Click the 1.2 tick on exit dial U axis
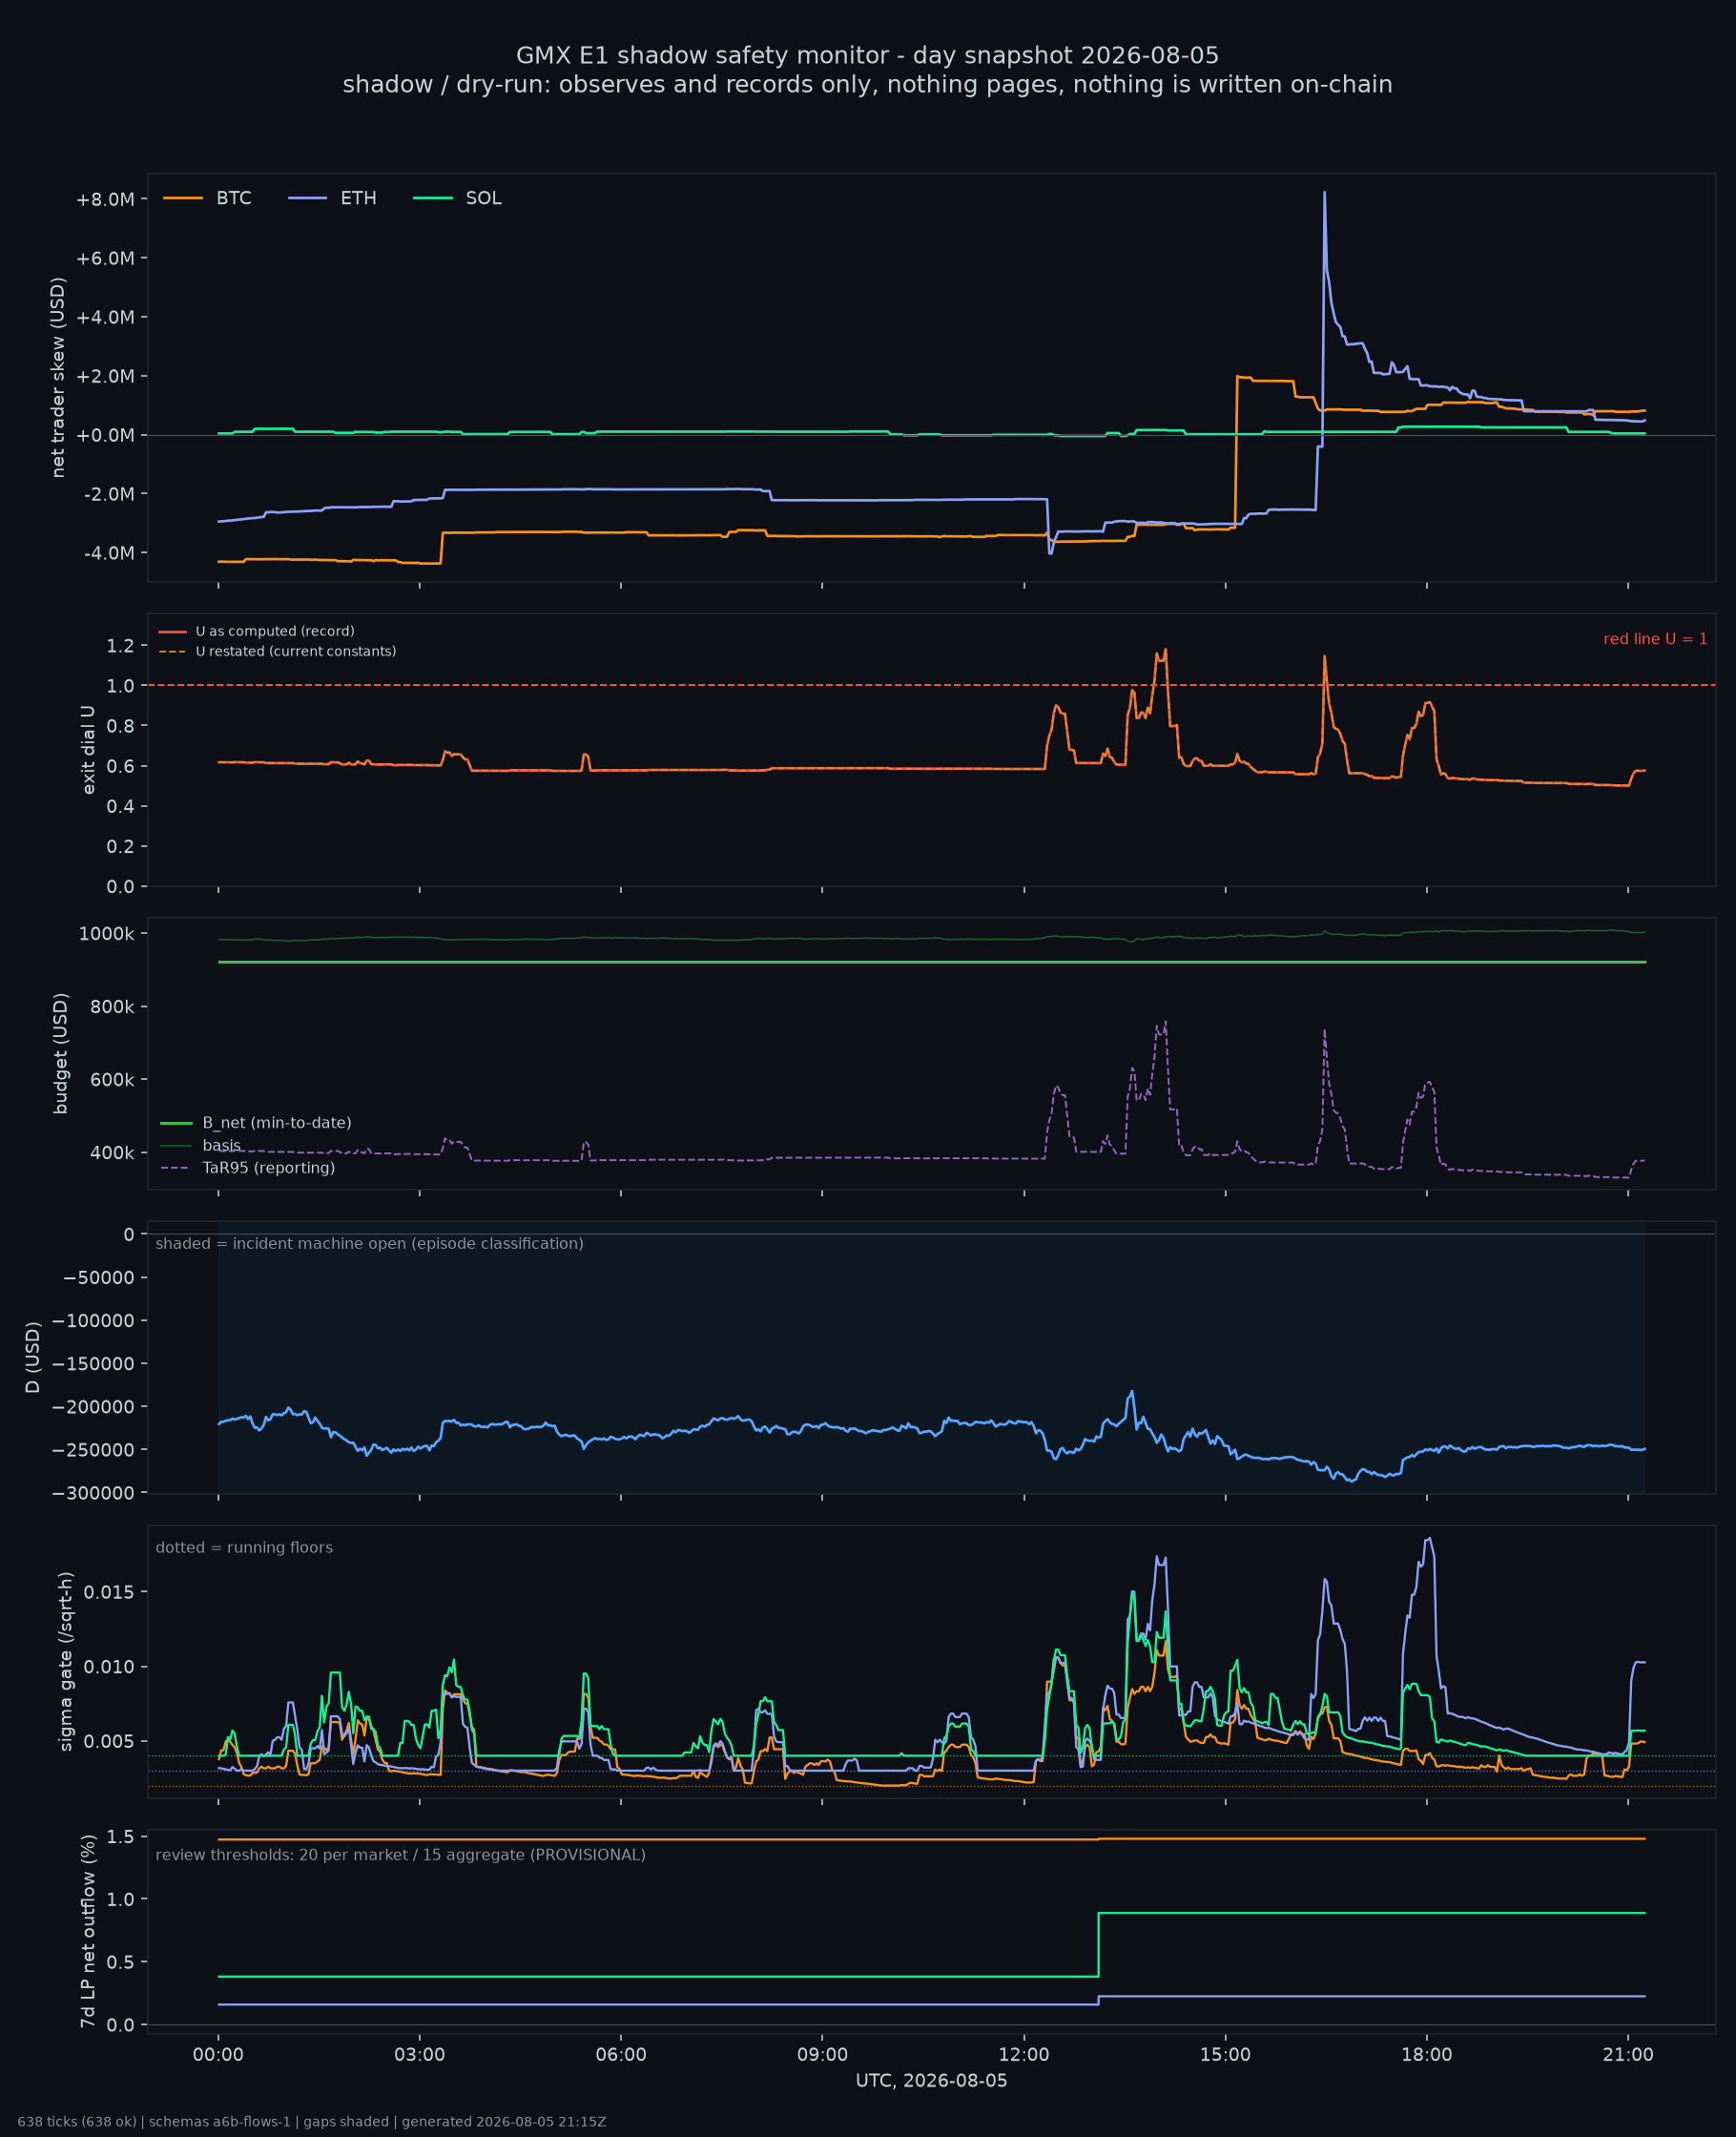Viewport: 1736px width, 2137px height. point(120,646)
